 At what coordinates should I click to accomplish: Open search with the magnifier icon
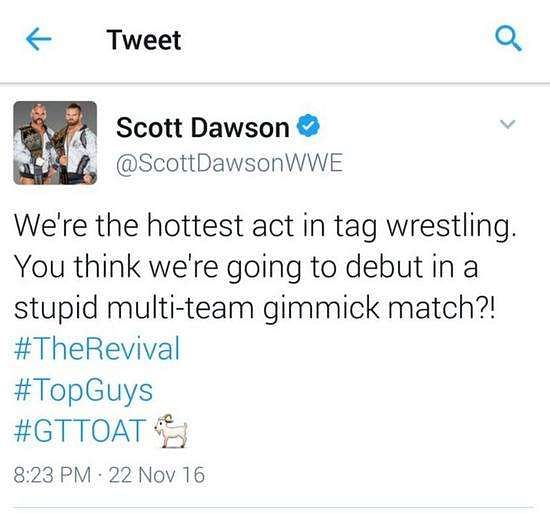[508, 39]
